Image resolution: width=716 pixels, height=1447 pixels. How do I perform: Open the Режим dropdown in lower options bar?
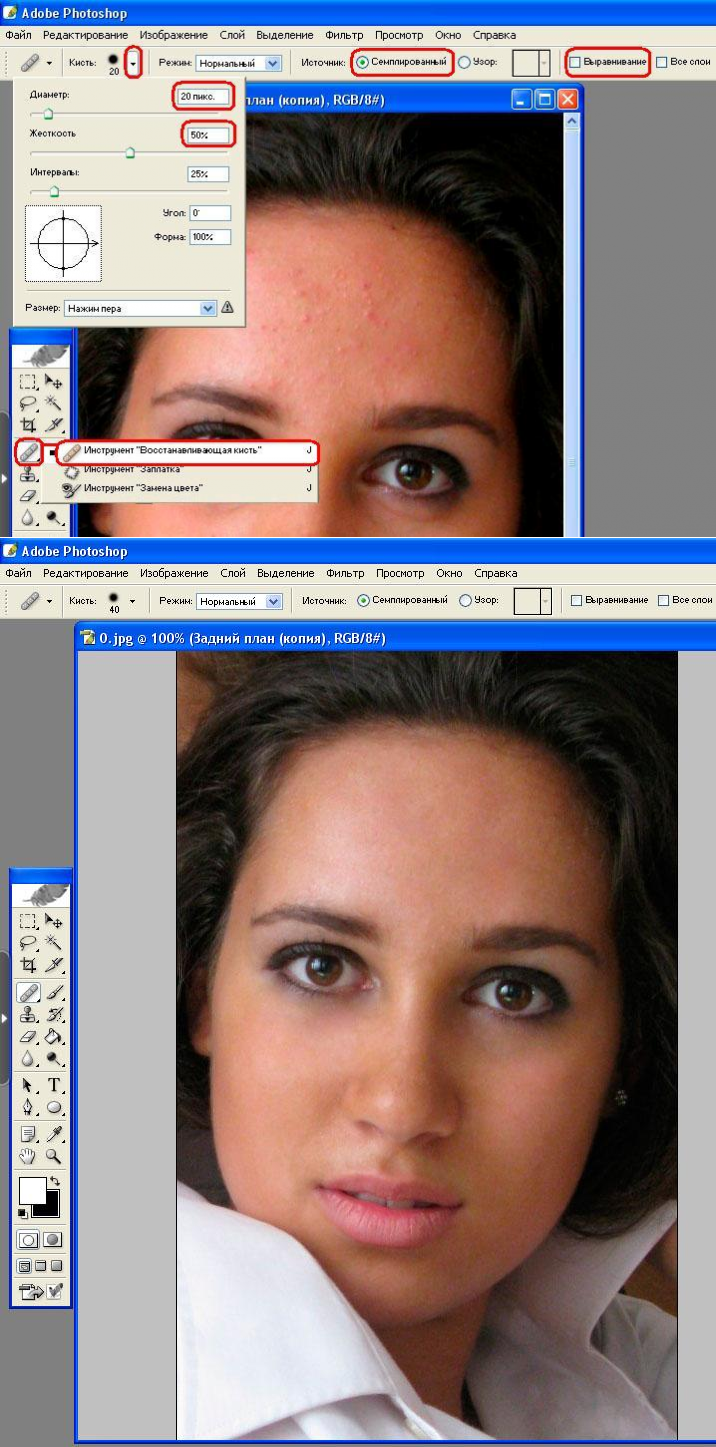coord(239,602)
